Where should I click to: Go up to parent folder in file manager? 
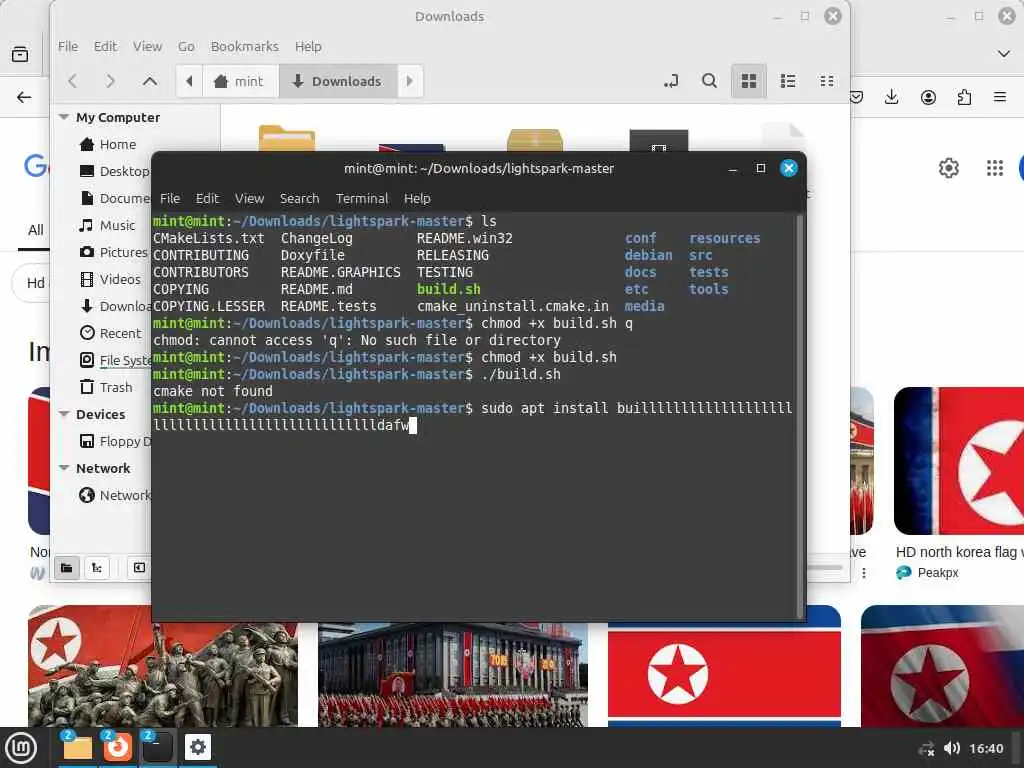tap(150, 81)
